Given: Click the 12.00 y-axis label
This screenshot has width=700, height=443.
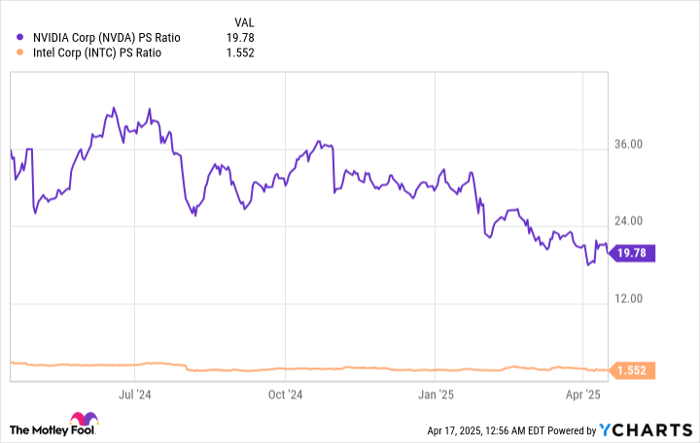Looking at the screenshot, I should pyautogui.click(x=628, y=299).
